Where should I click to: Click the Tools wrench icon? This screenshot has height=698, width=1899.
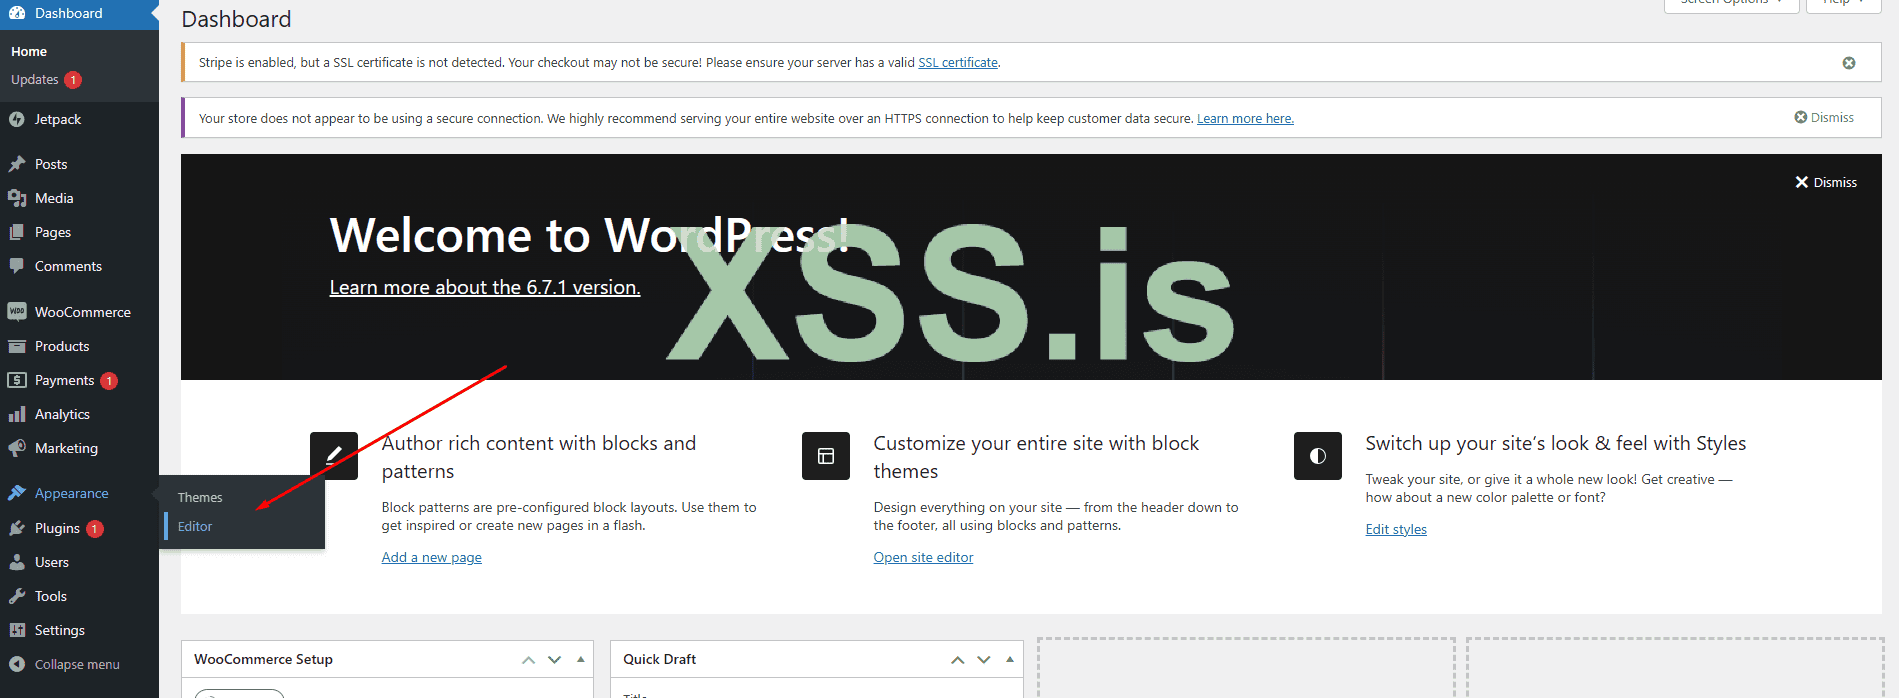coord(17,596)
